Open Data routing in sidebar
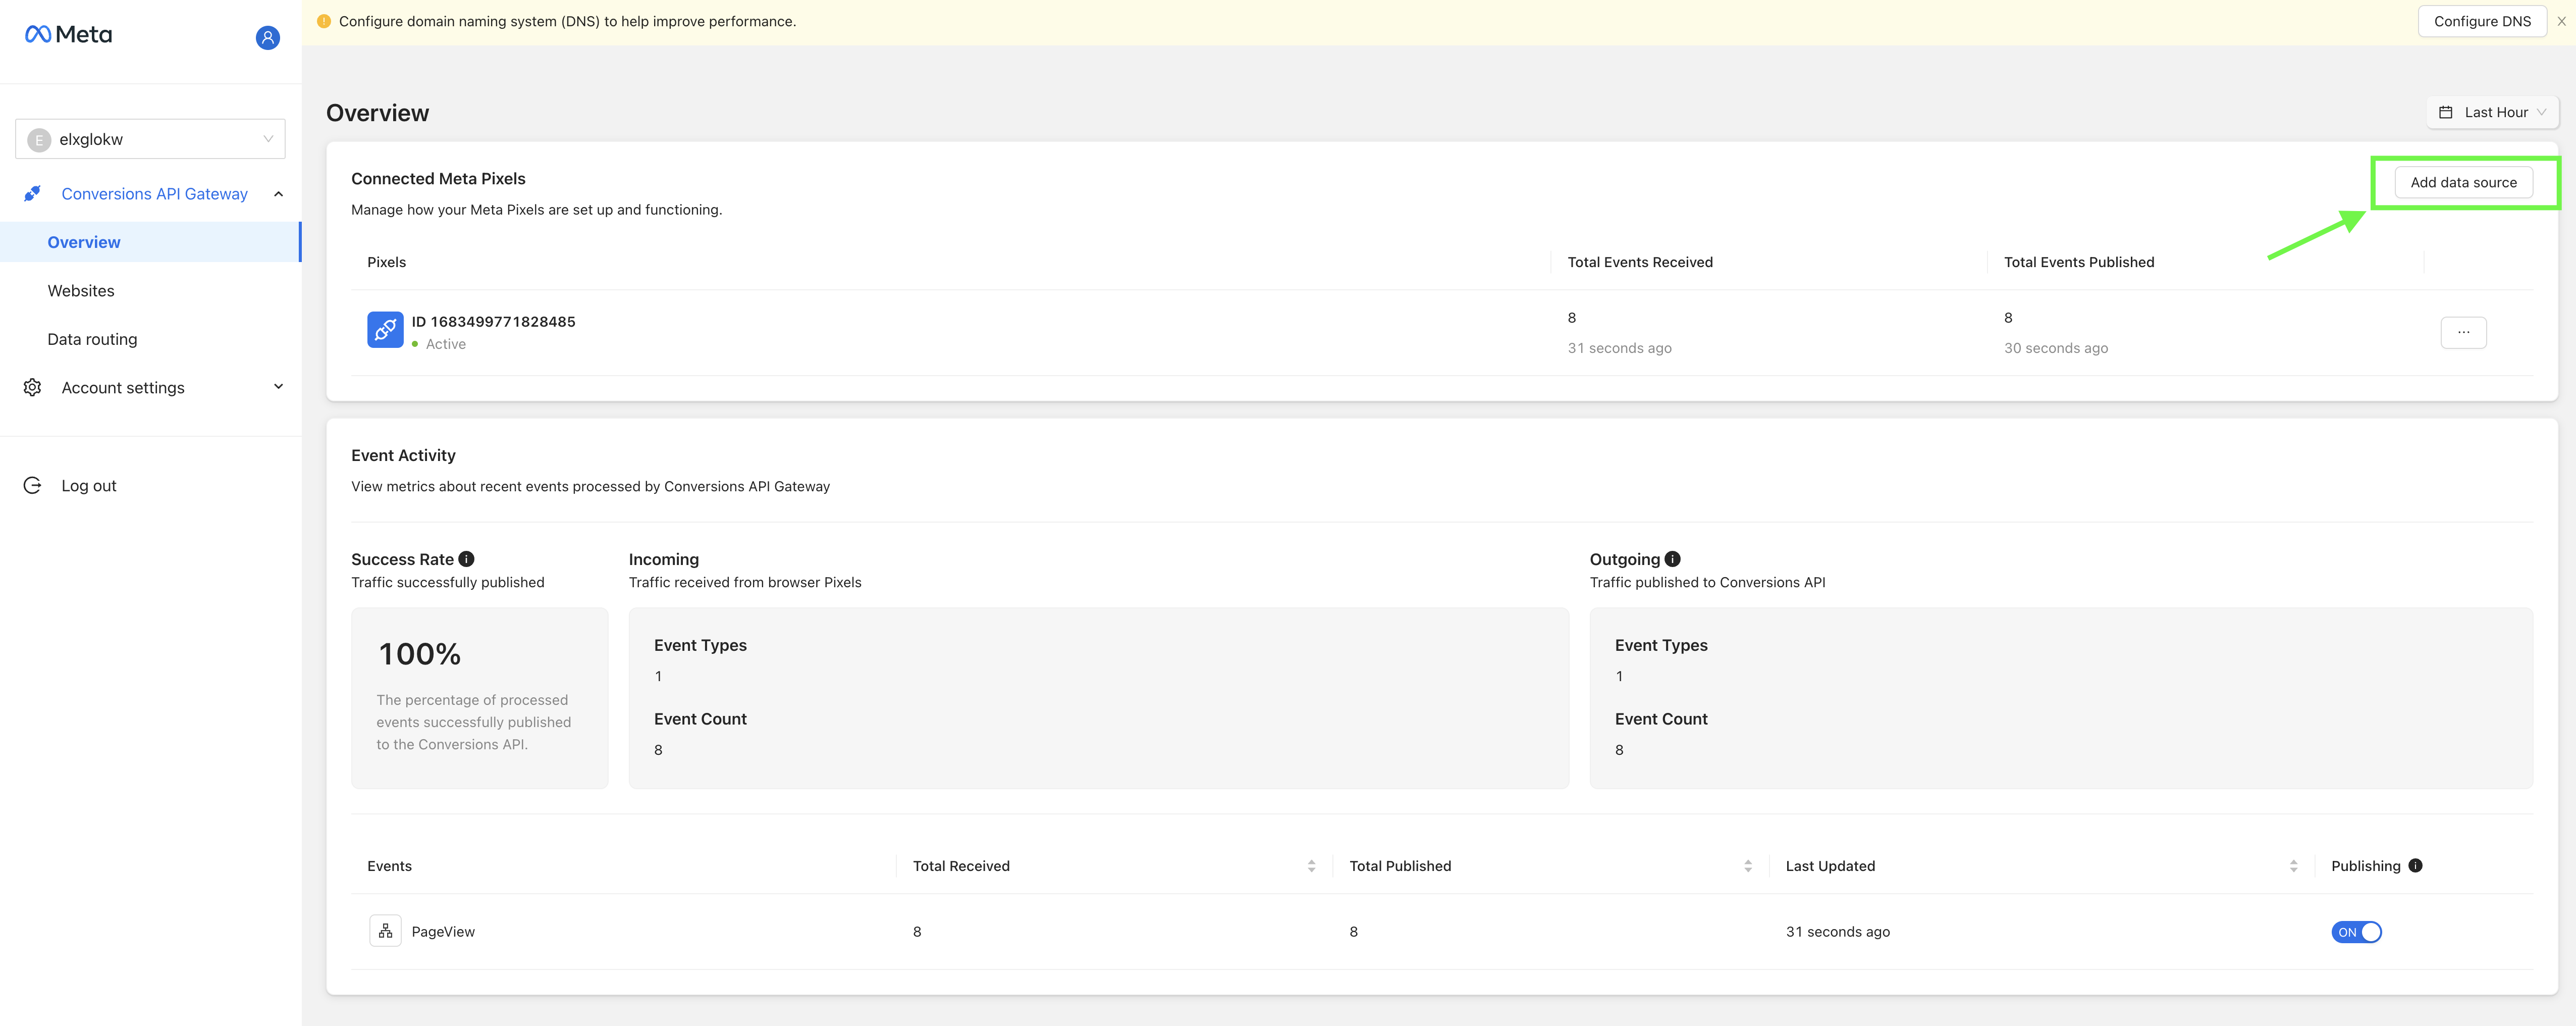Viewport: 2576px width, 1026px height. point(92,339)
